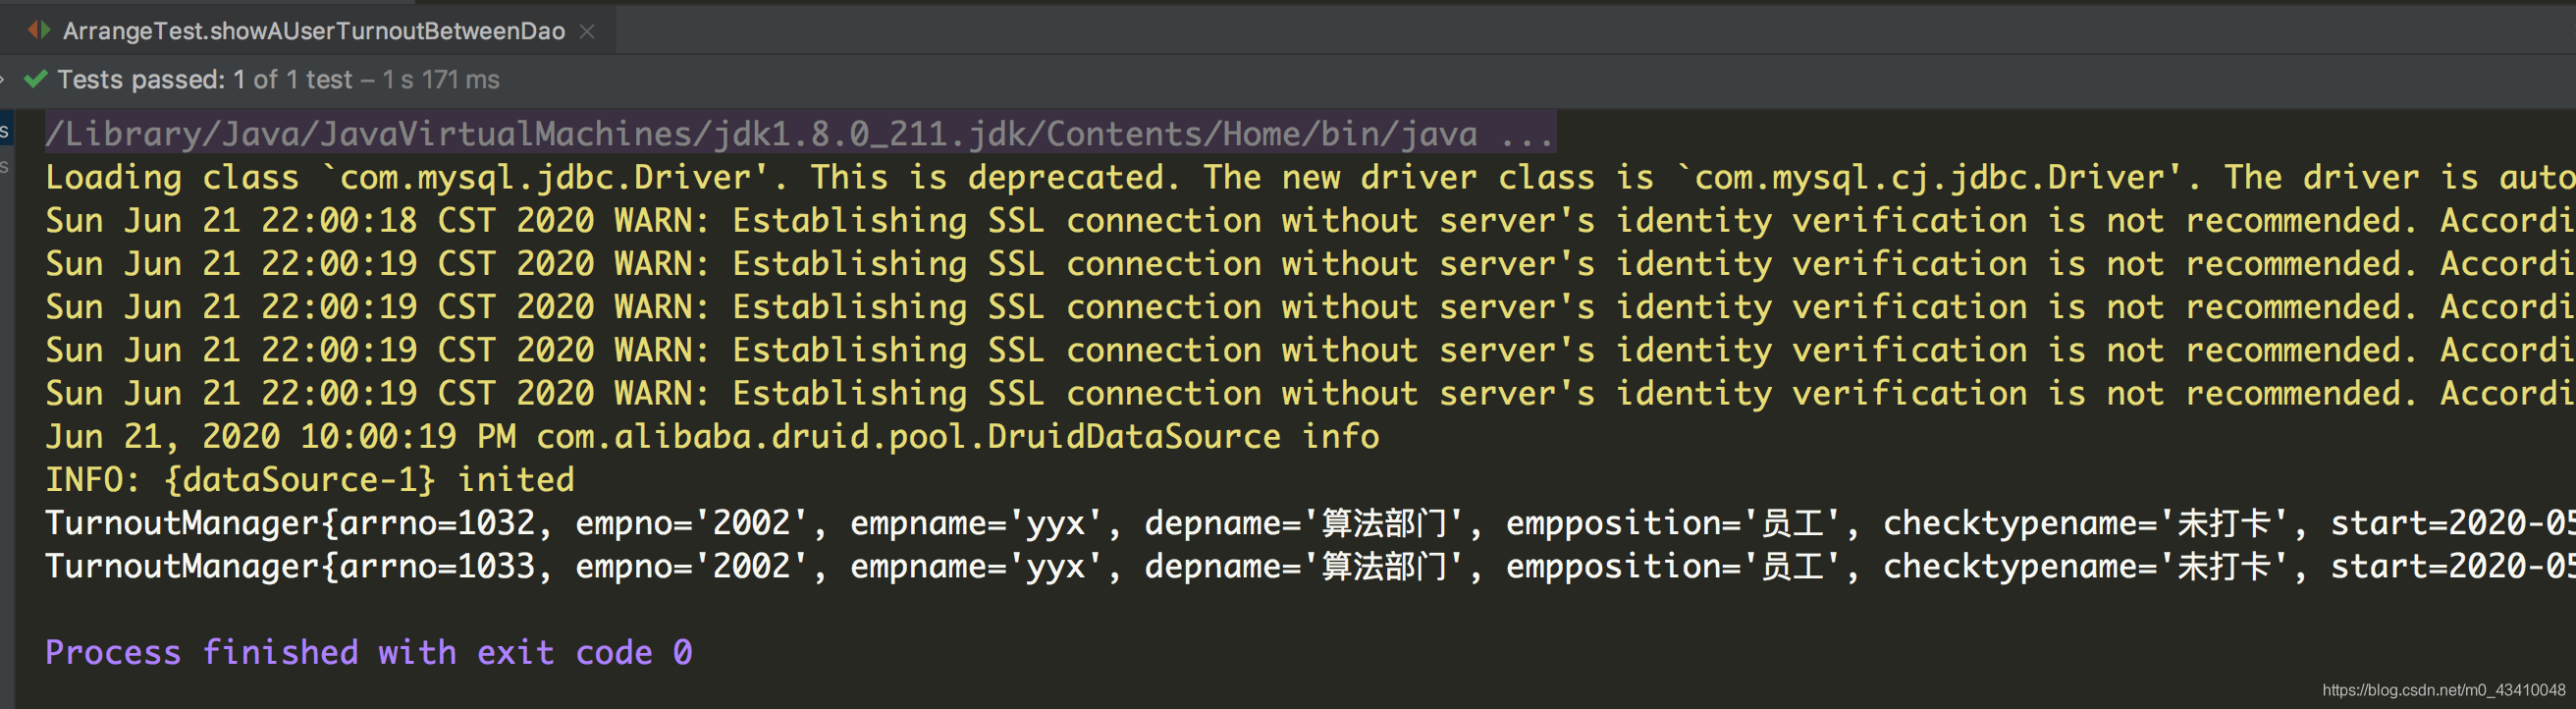The image size is (2576, 709).
Task: Click the TurnoutManager arrno=1033 output line
Action: (1310, 567)
